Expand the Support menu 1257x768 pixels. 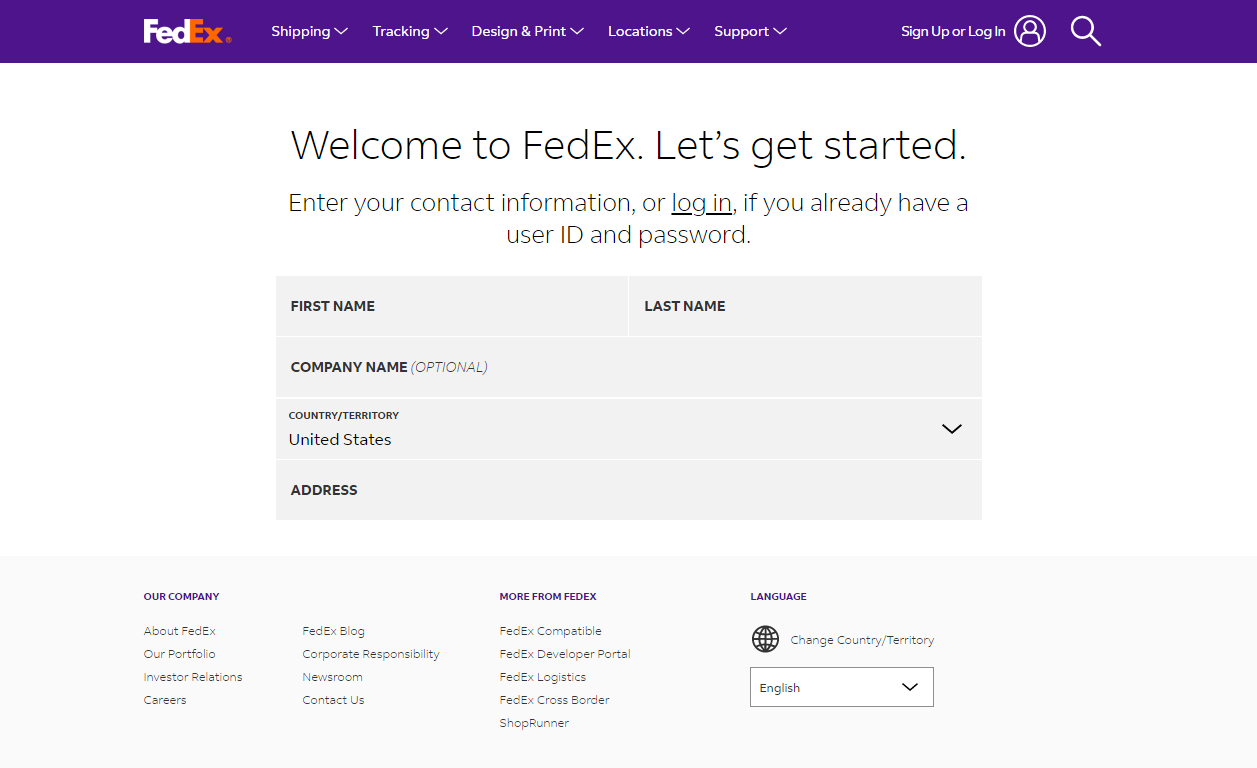coord(750,31)
